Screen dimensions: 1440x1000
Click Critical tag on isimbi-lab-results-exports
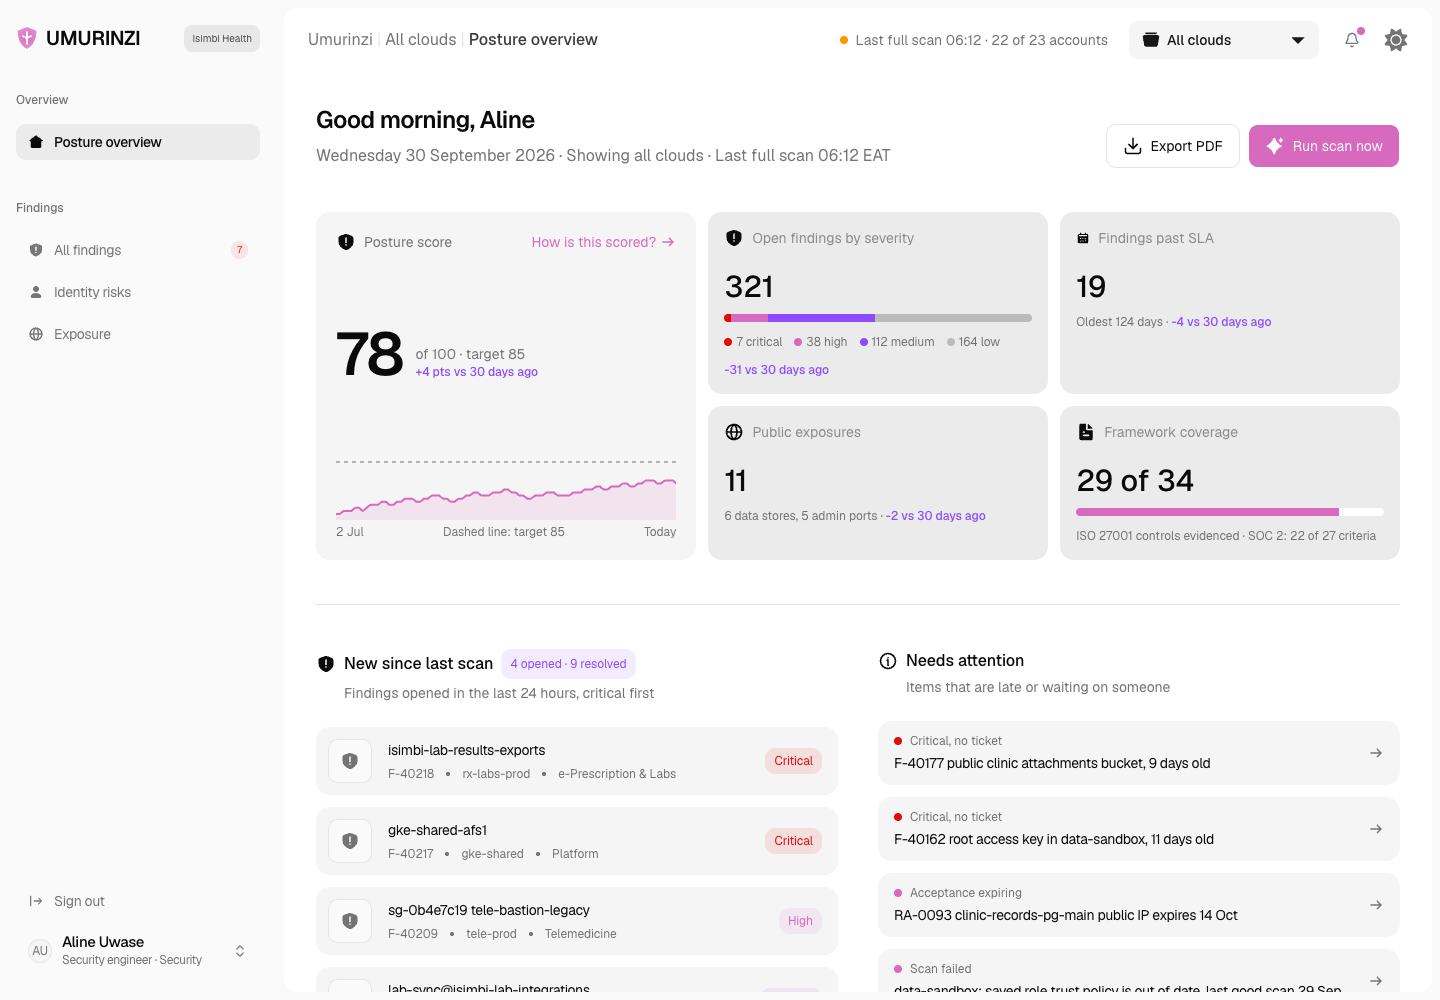(x=793, y=761)
